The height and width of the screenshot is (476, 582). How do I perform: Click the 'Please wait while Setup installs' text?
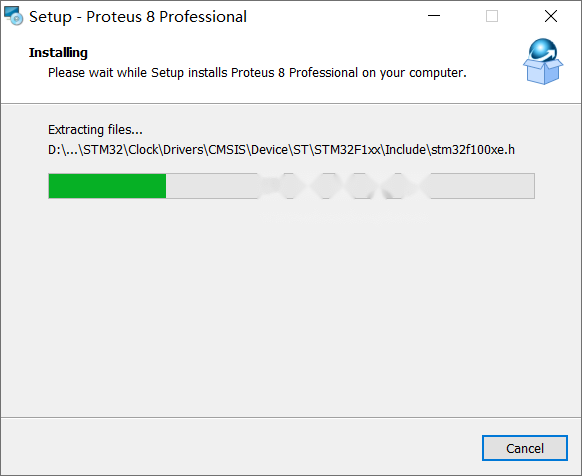[x=139, y=73]
